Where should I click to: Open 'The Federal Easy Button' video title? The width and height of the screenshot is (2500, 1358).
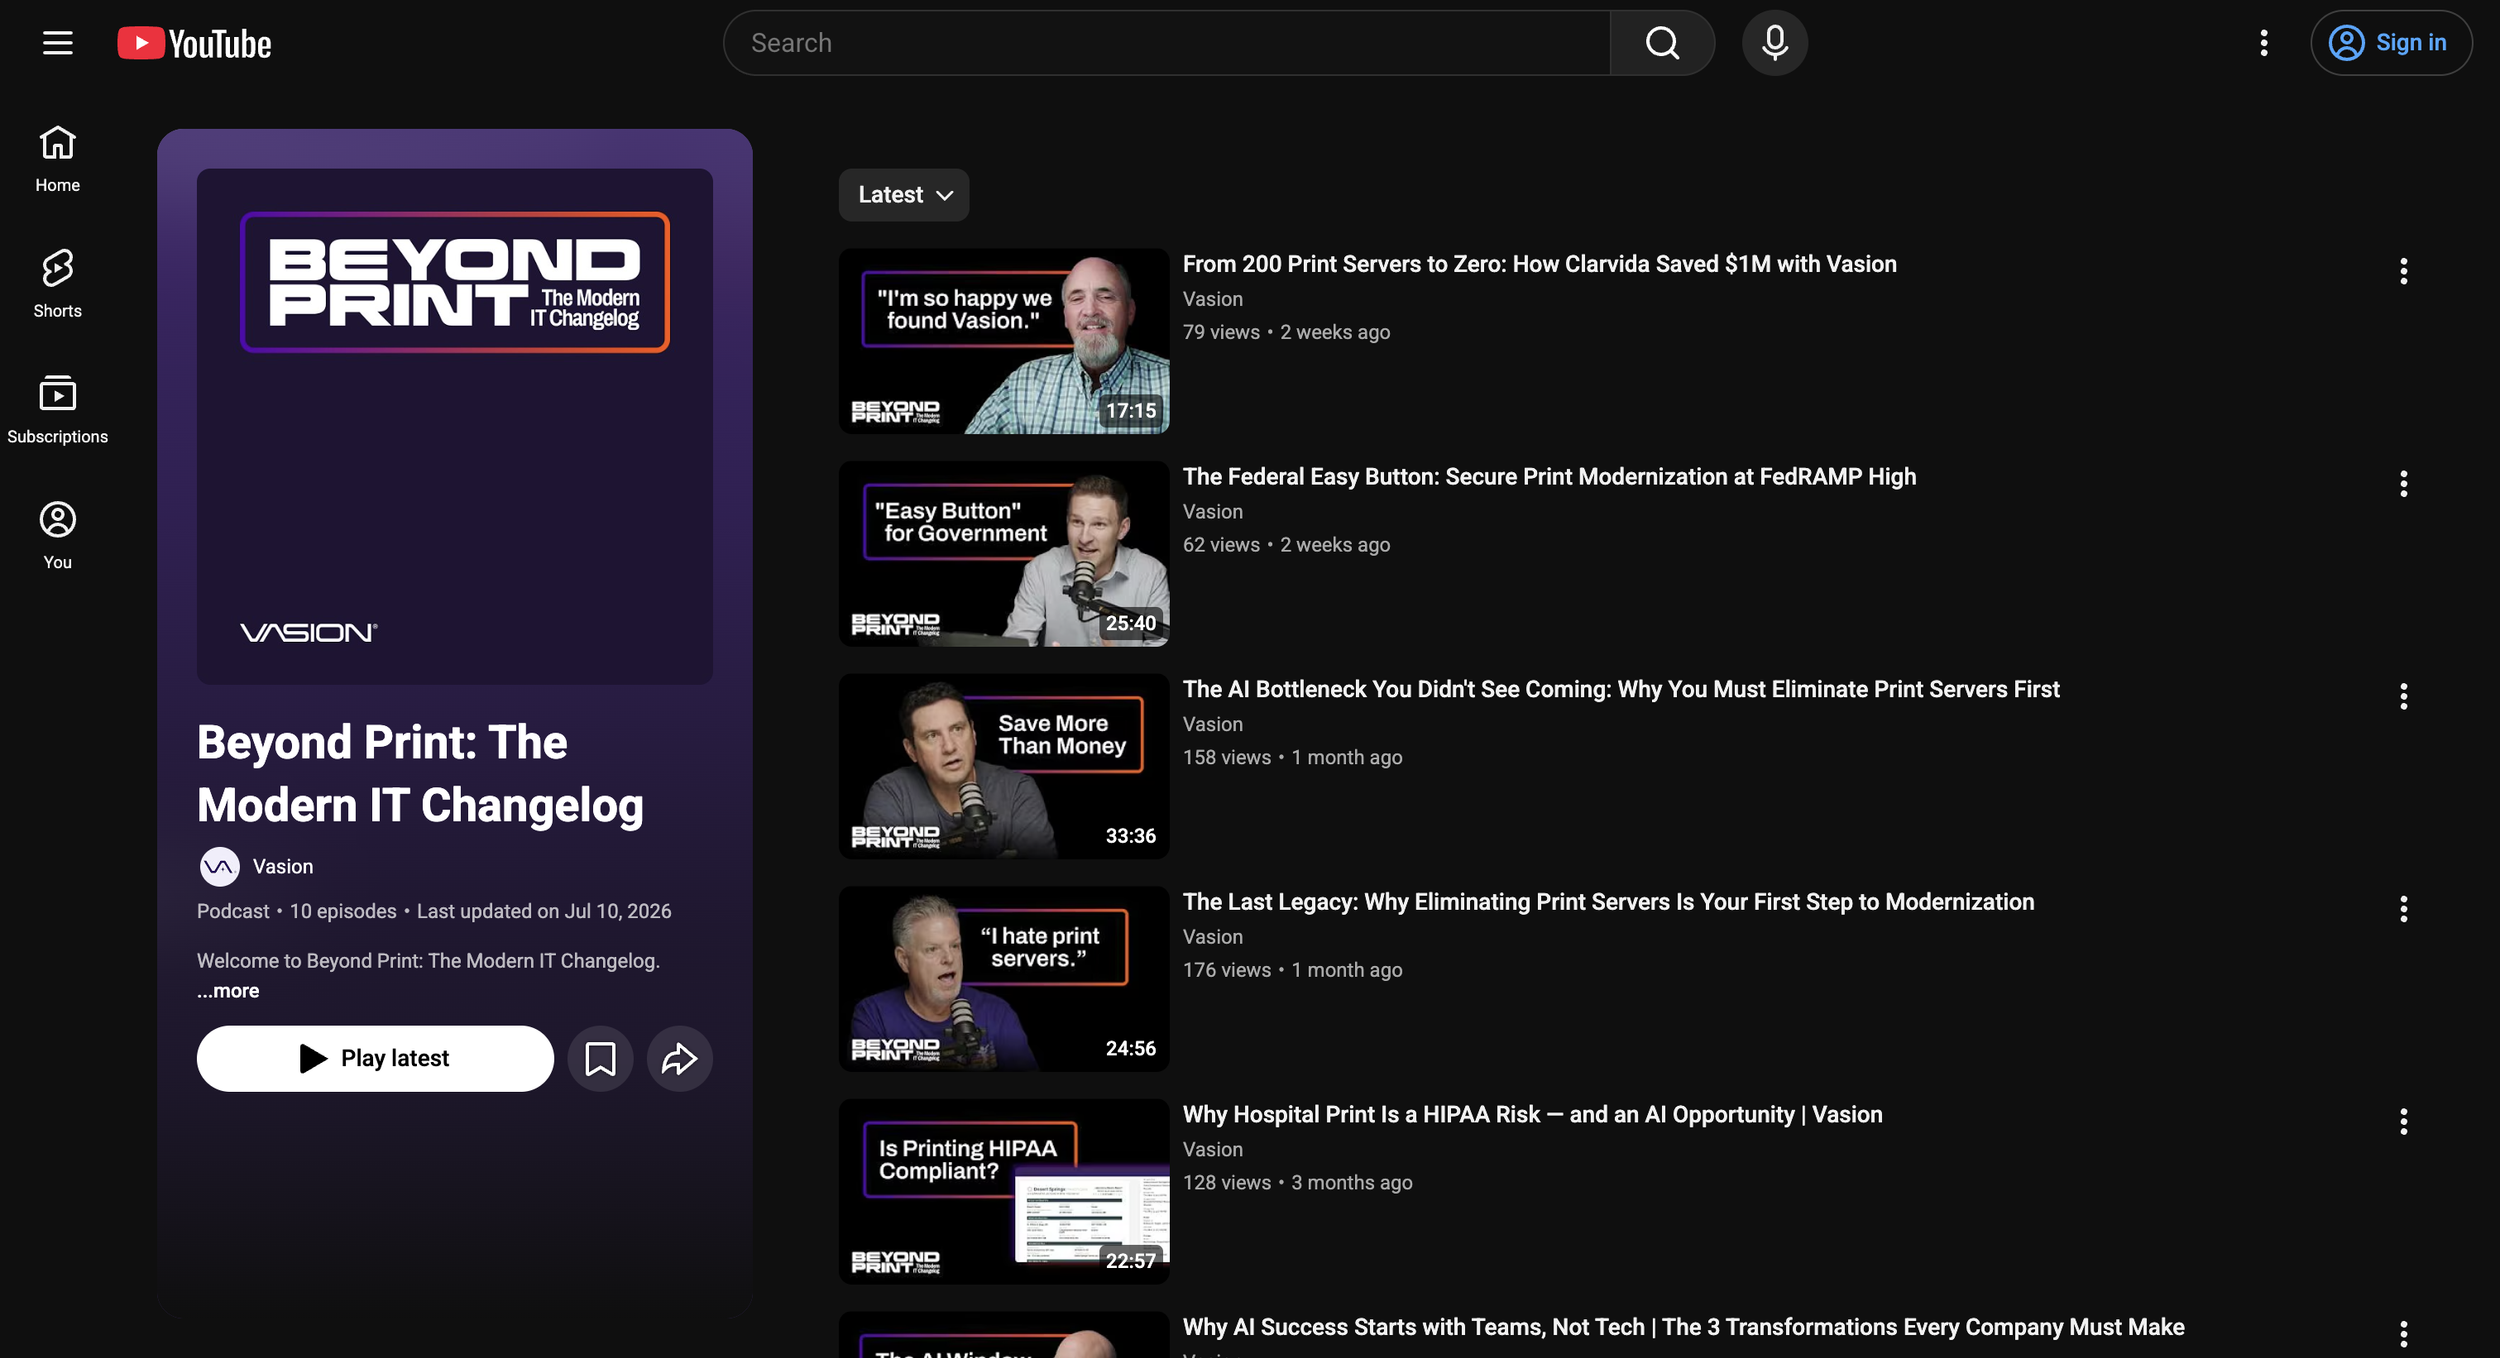[x=1550, y=477]
